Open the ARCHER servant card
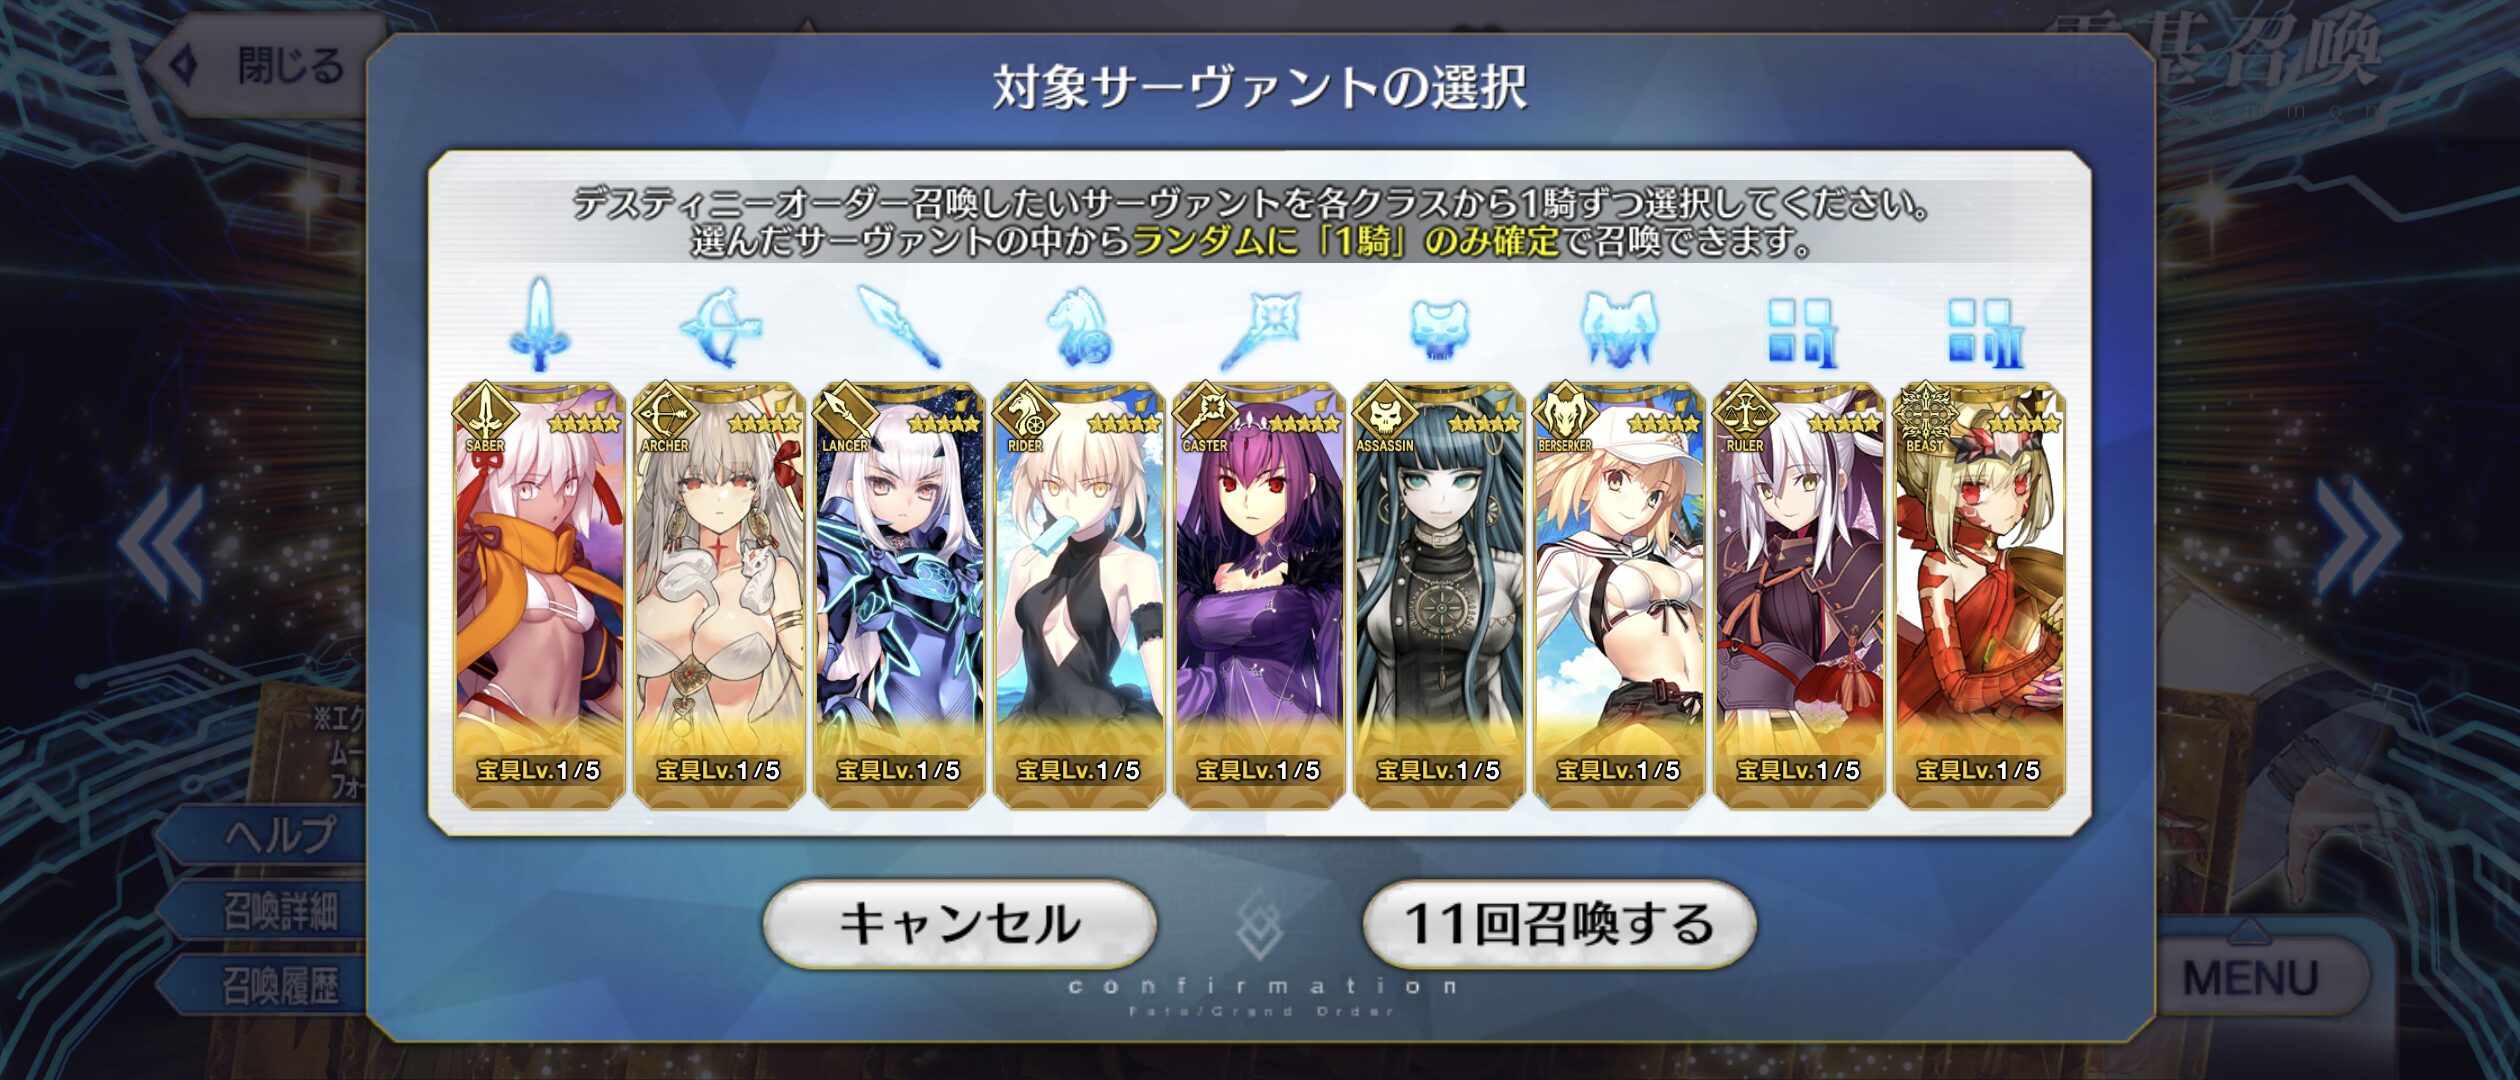2520x1080 pixels. click(x=720, y=595)
